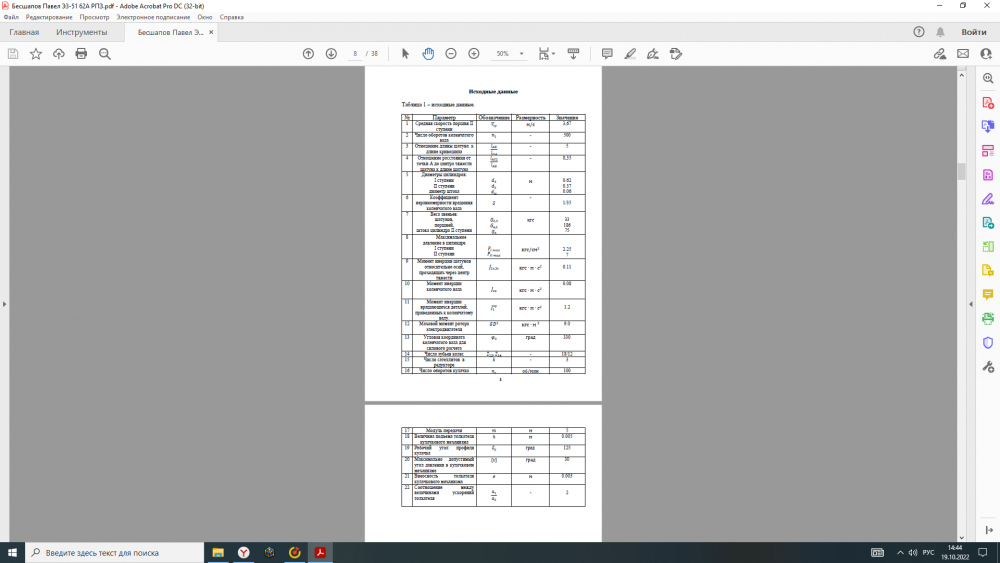The height and width of the screenshot is (563, 1000).
Task: Activate the Hand pan tool
Action: pos(428,54)
